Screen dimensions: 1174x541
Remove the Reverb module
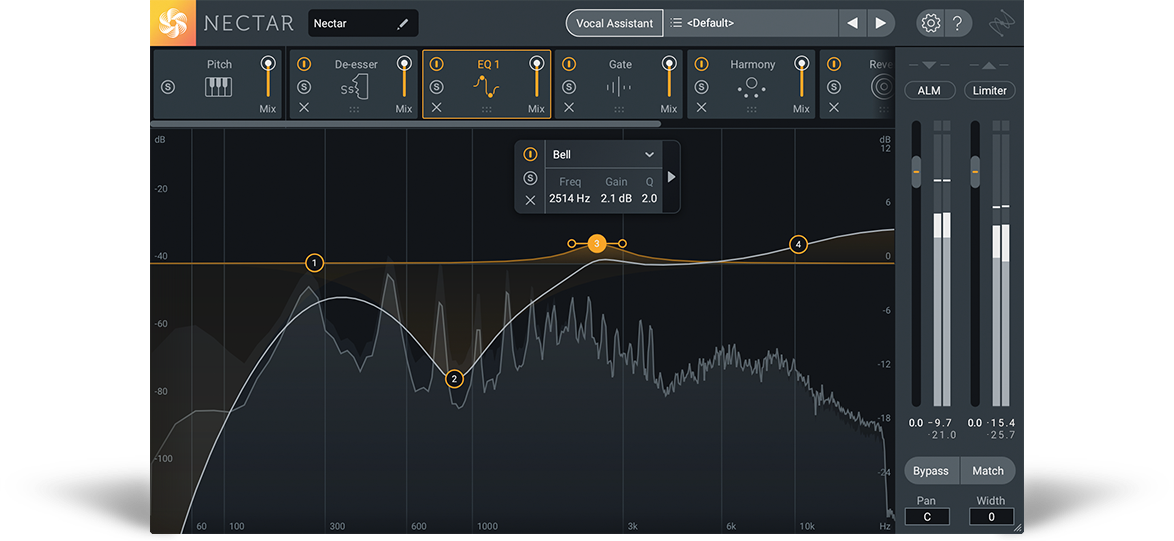point(834,108)
